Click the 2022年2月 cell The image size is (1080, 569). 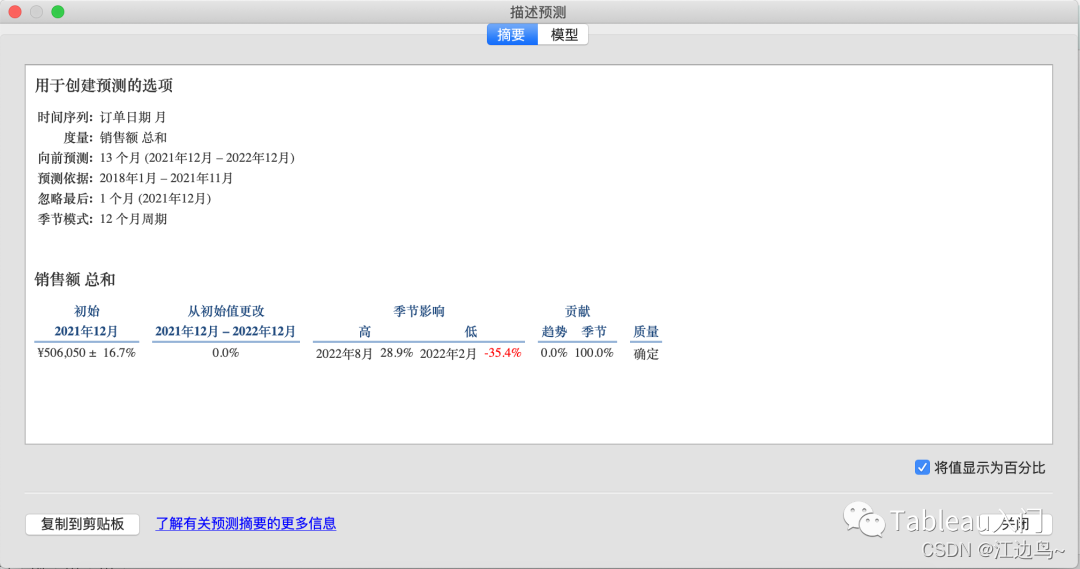(448, 354)
